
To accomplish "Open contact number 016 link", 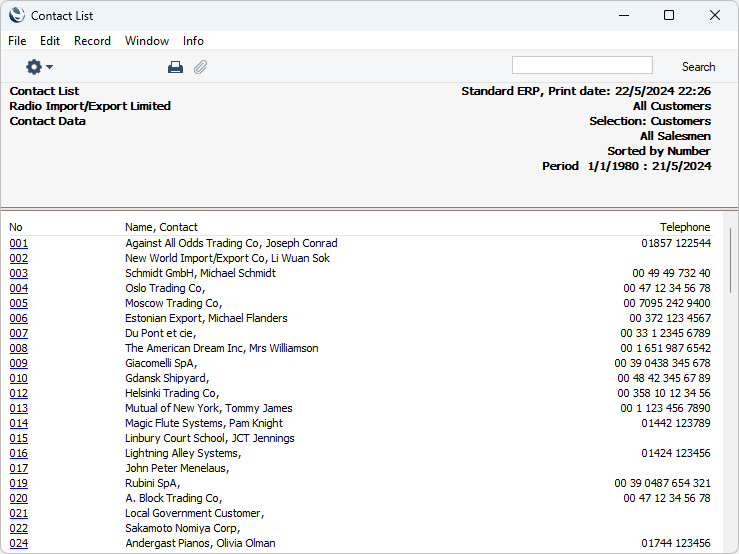I will (x=18, y=453).
